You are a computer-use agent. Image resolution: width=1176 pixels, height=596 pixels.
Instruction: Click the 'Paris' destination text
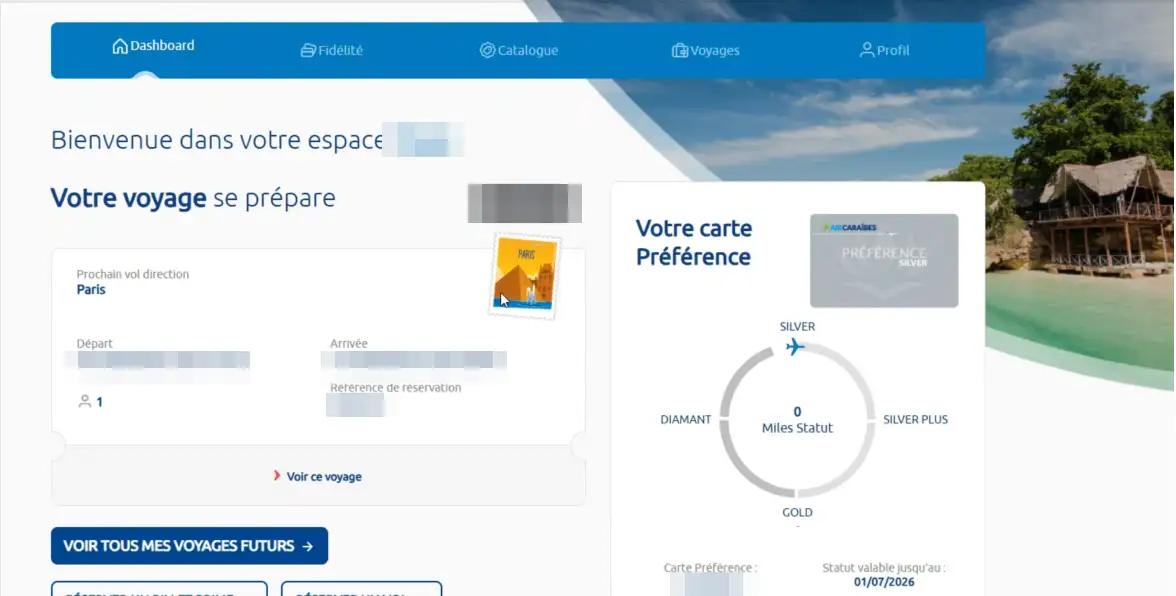(91, 289)
